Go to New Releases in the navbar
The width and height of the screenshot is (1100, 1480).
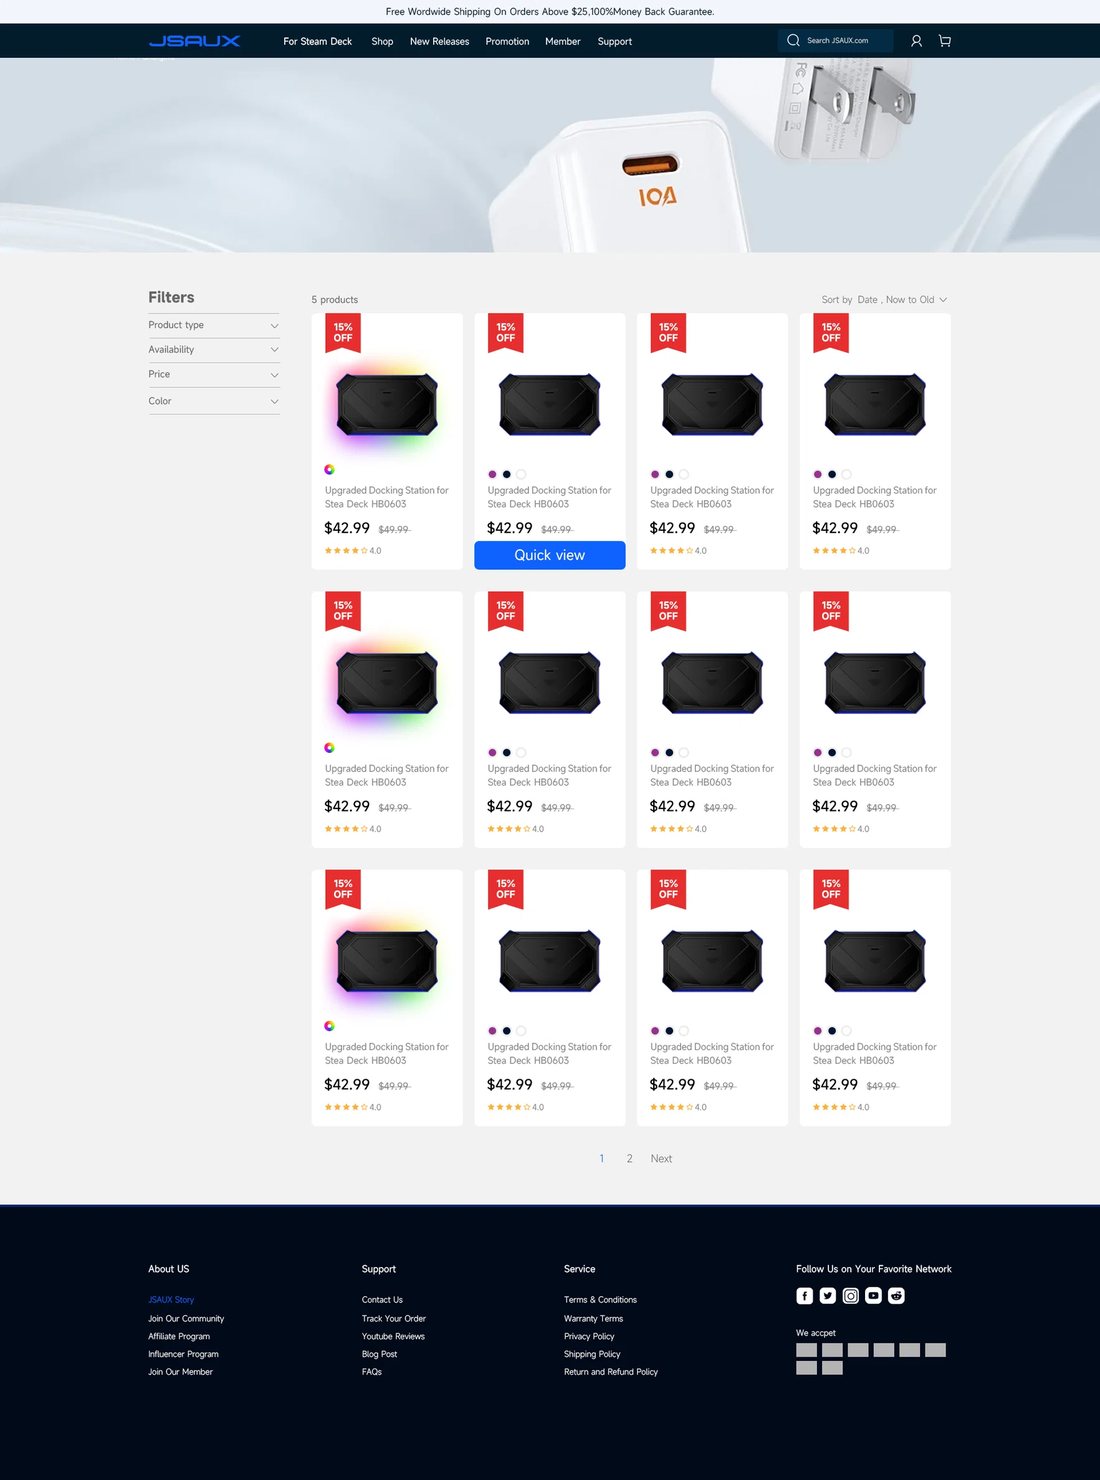tap(439, 42)
